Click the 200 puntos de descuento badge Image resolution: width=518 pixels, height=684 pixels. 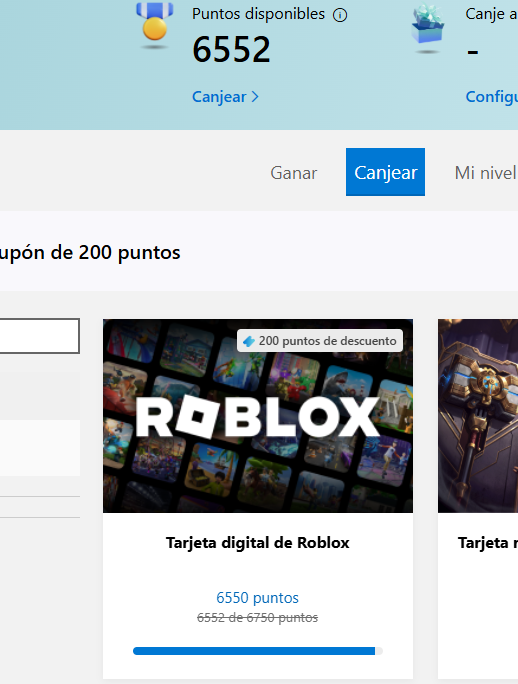pyautogui.click(x=320, y=341)
